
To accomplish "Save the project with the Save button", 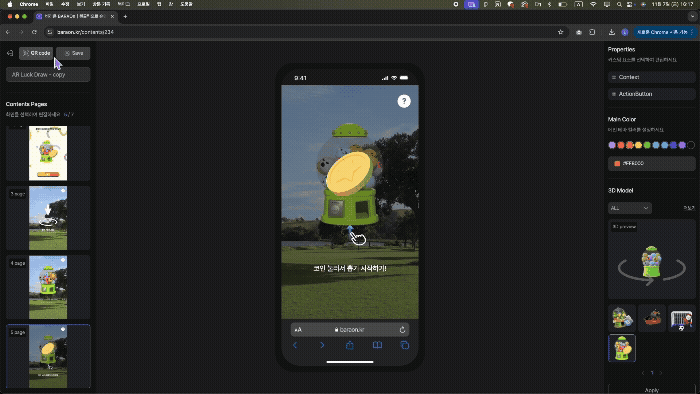I will pyautogui.click(x=73, y=53).
